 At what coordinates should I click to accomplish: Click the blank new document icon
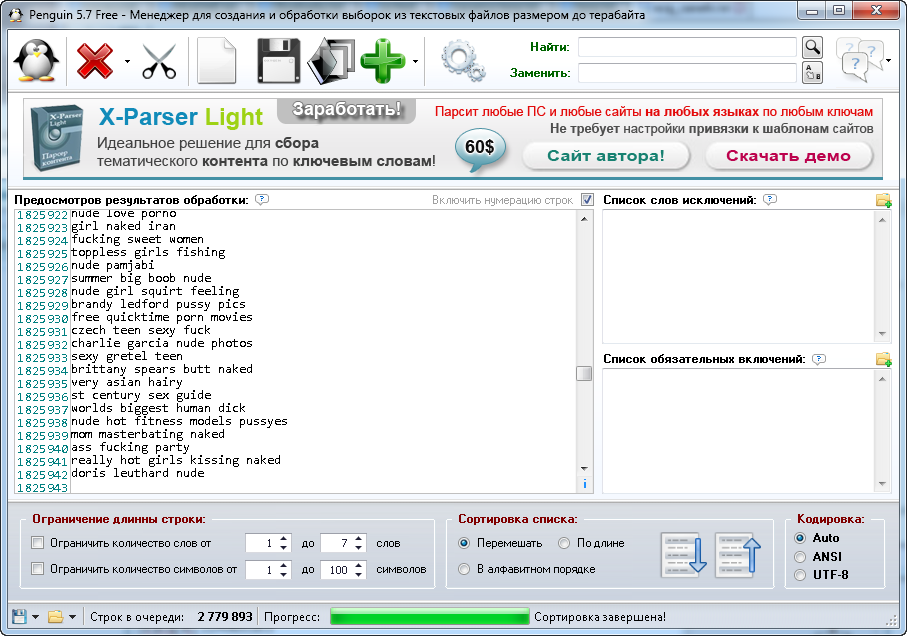click(x=217, y=61)
